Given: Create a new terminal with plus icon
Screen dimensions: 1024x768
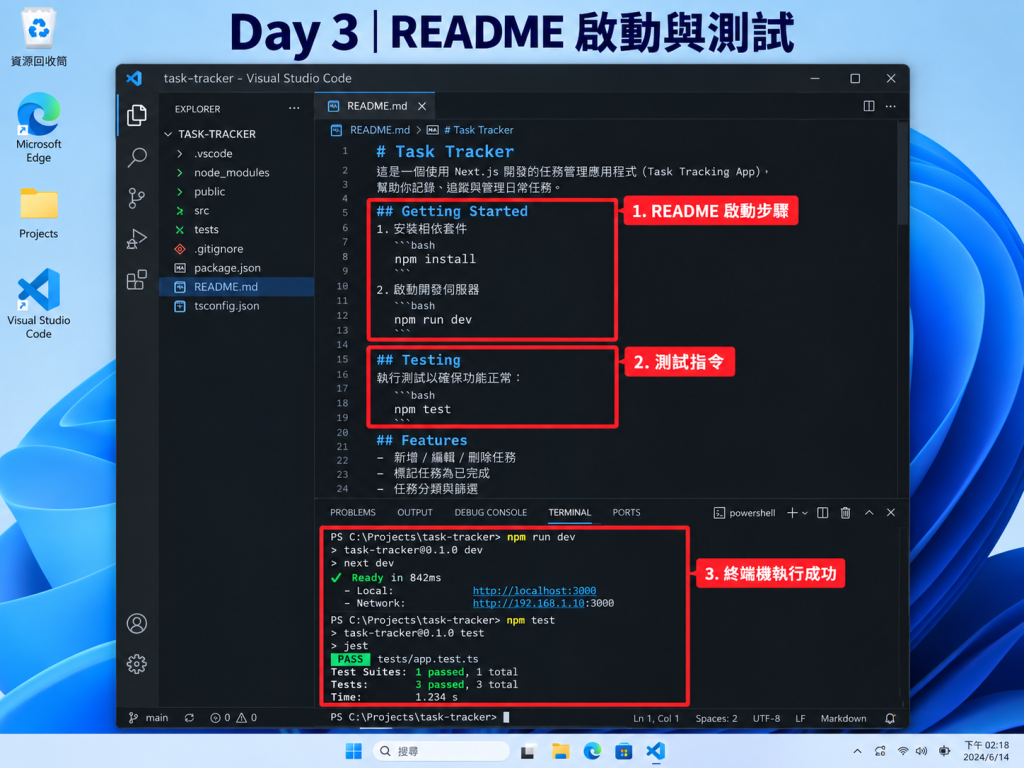Looking at the screenshot, I should (x=792, y=513).
